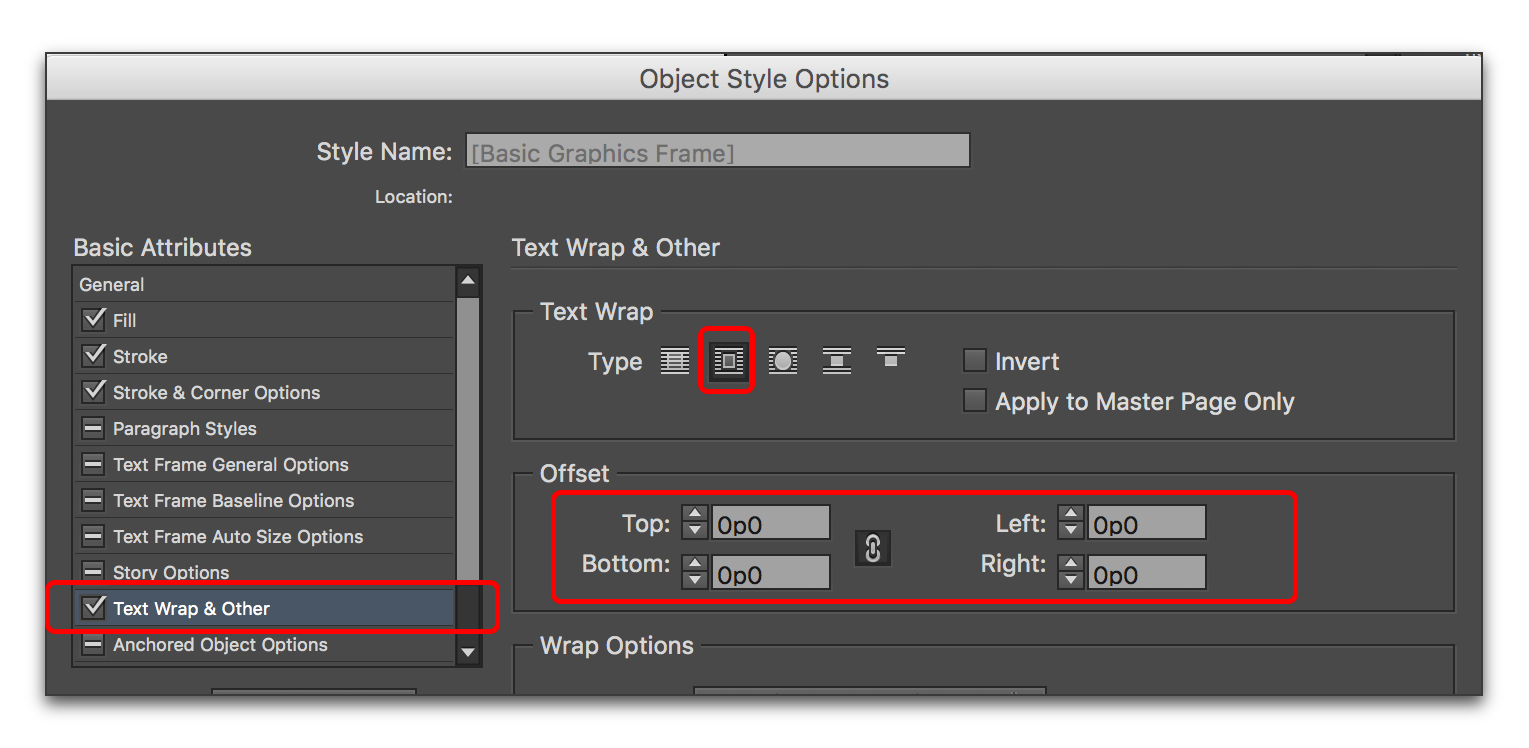
Task: Click the Top offset value field
Action: click(x=771, y=523)
